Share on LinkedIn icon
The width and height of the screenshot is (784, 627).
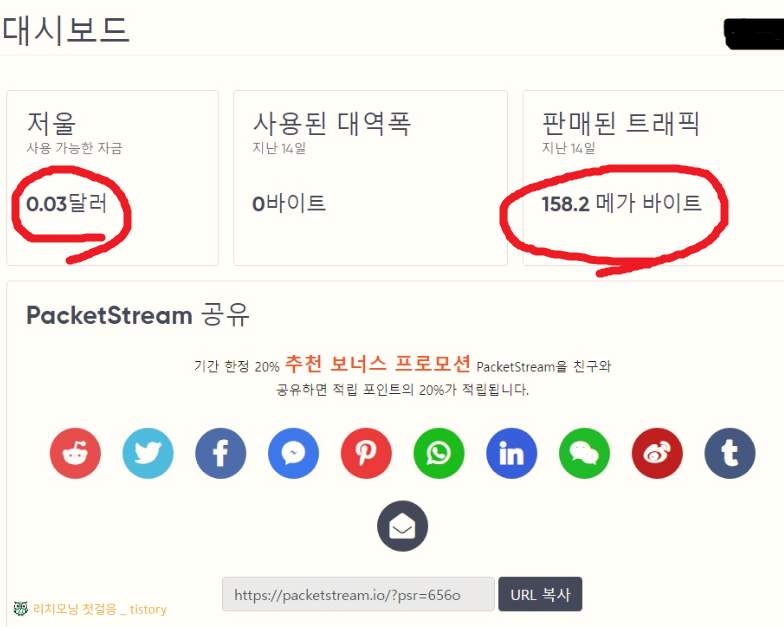[x=512, y=453]
